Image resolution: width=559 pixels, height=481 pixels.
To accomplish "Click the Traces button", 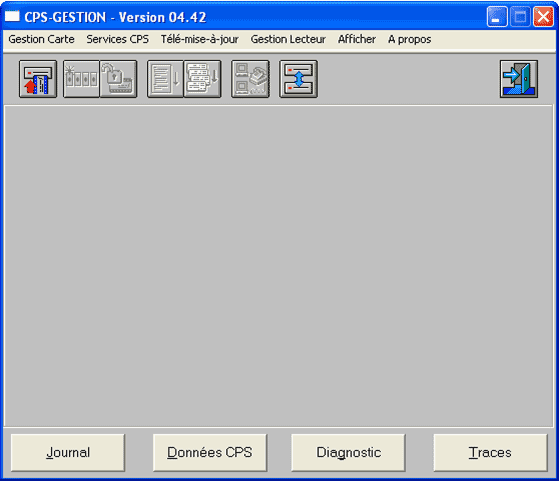I will pyautogui.click(x=490, y=452).
